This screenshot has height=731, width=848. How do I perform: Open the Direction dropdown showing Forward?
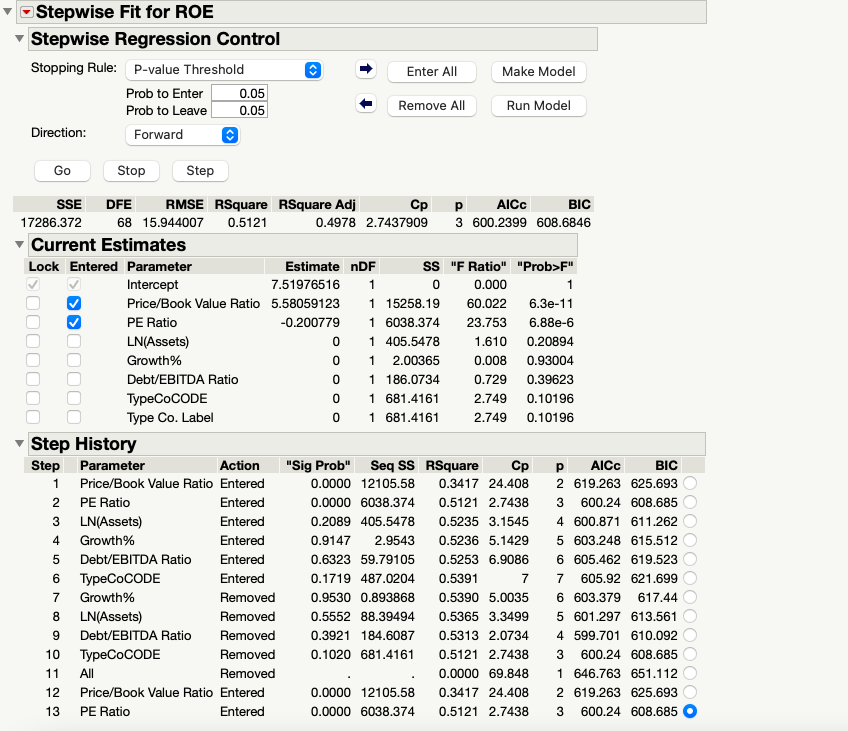[x=183, y=132]
